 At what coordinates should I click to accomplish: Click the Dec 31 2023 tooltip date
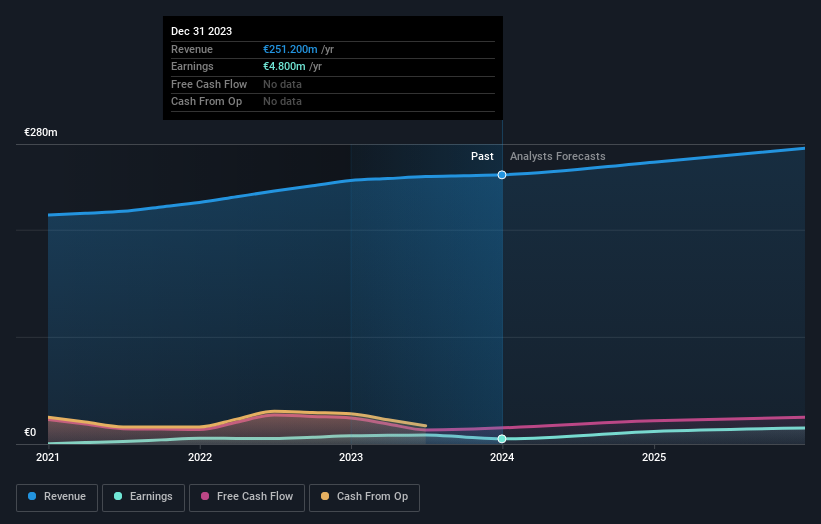(x=202, y=31)
